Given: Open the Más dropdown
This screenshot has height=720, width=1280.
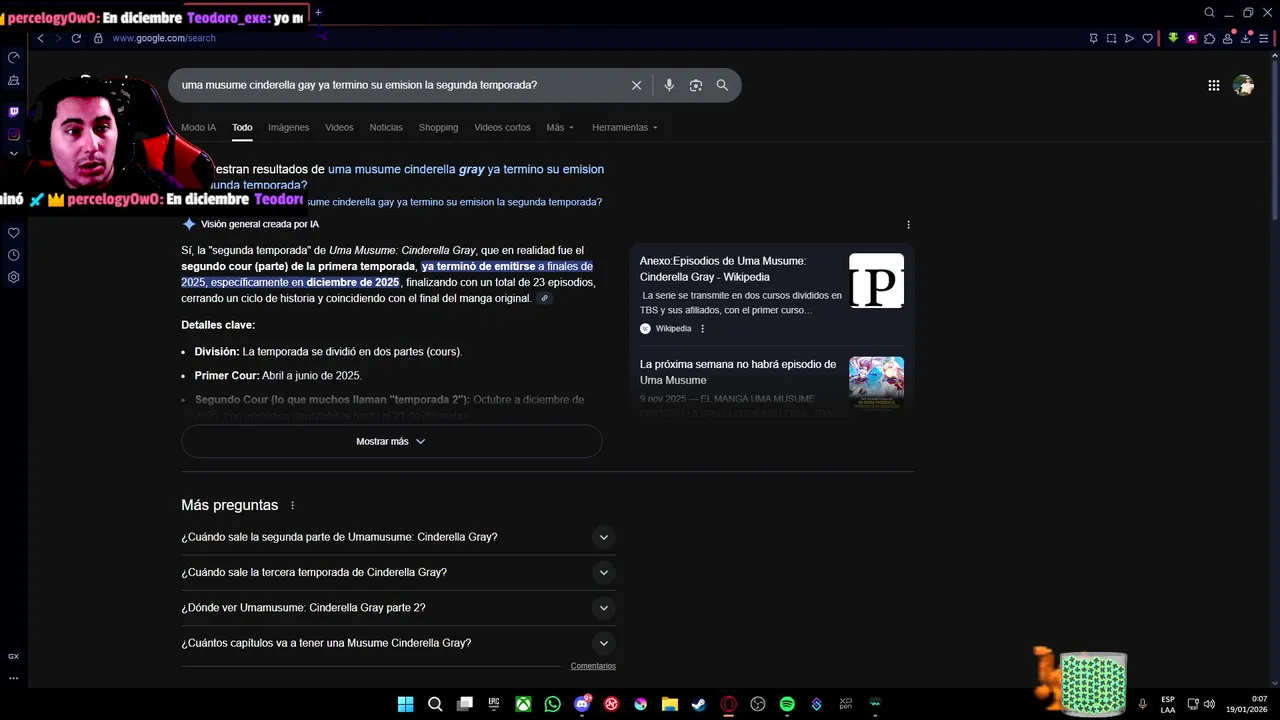Looking at the screenshot, I should pos(560,127).
